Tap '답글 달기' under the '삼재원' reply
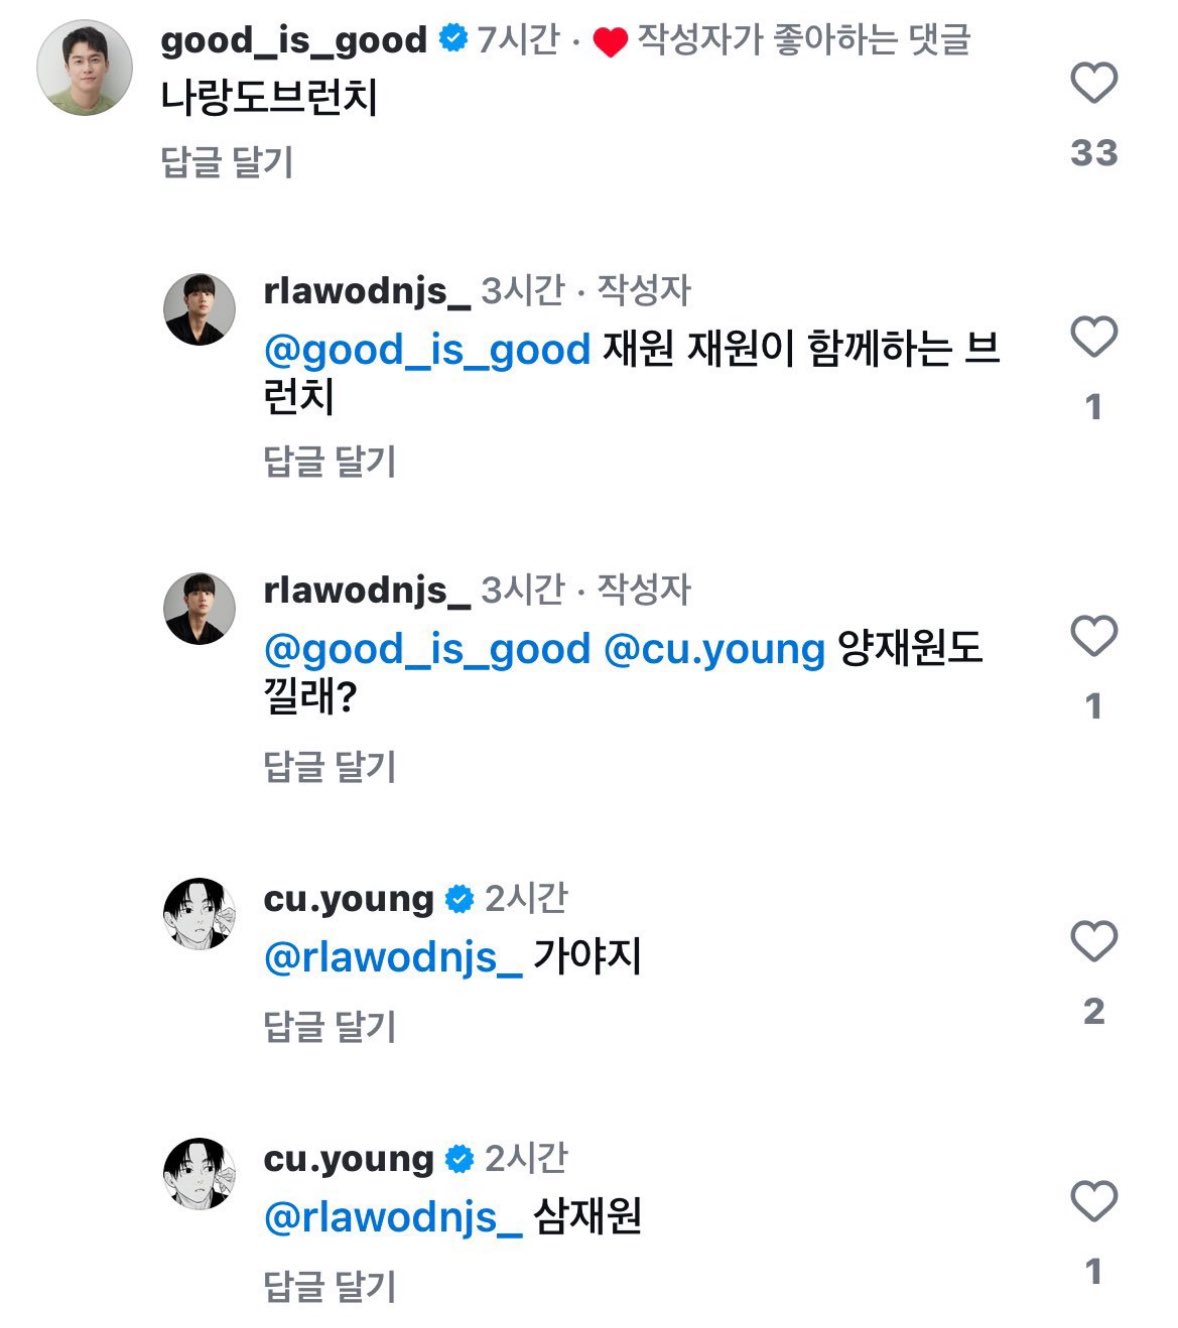 (x=330, y=1286)
